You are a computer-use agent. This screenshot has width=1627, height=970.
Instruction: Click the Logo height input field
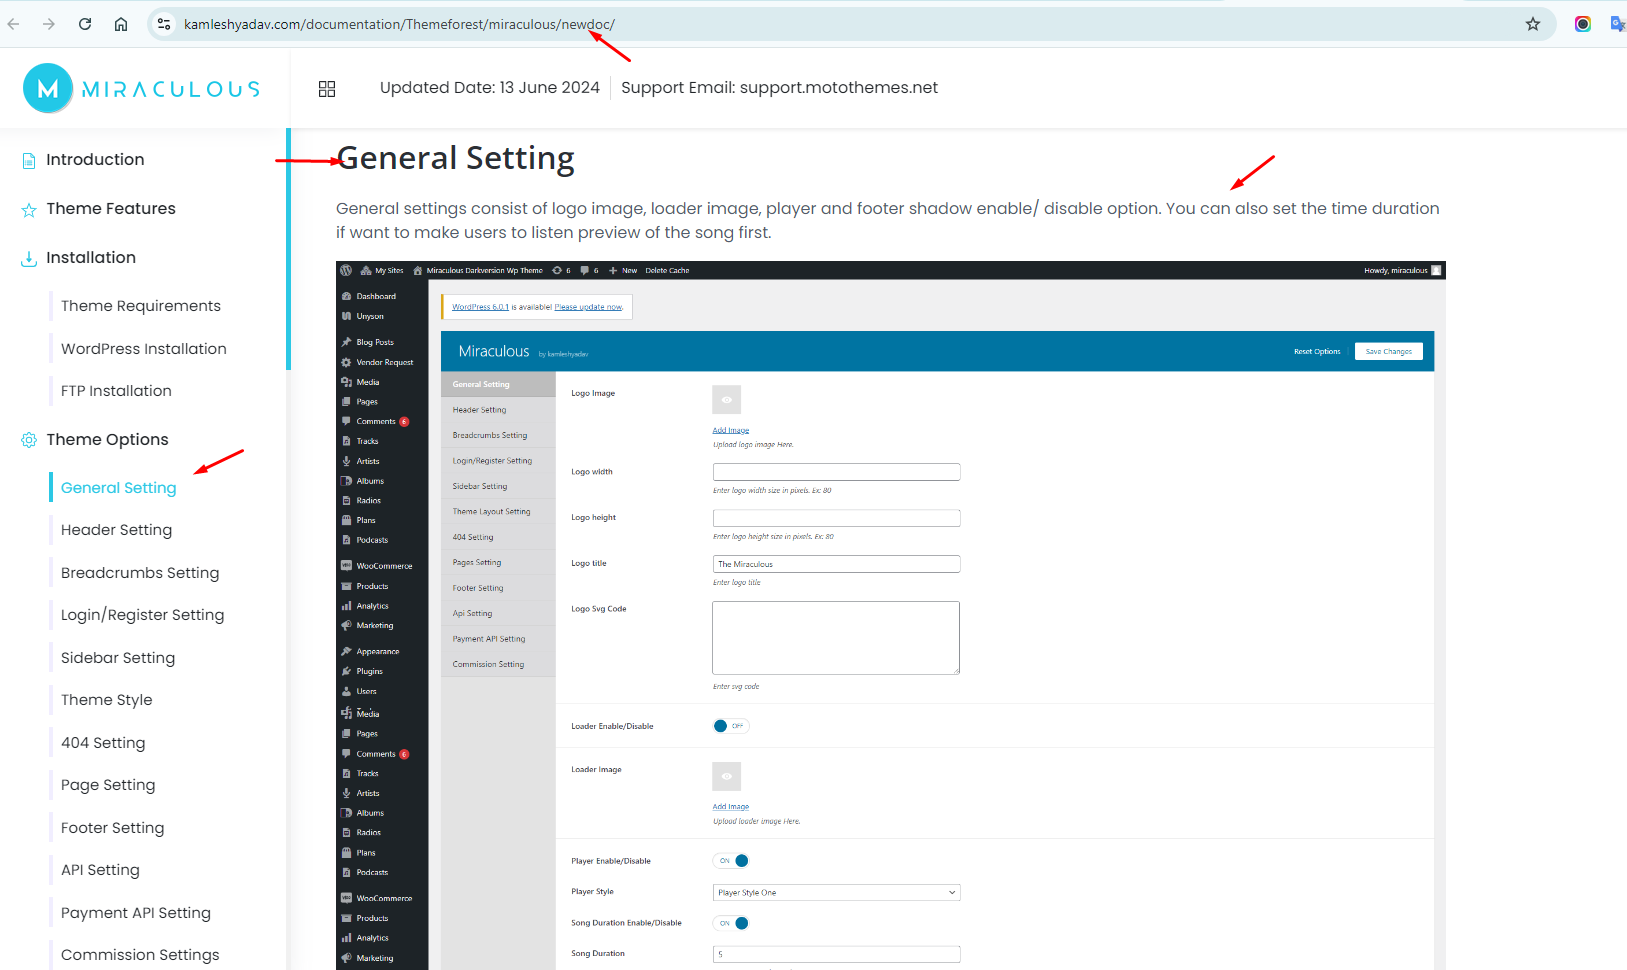836,518
